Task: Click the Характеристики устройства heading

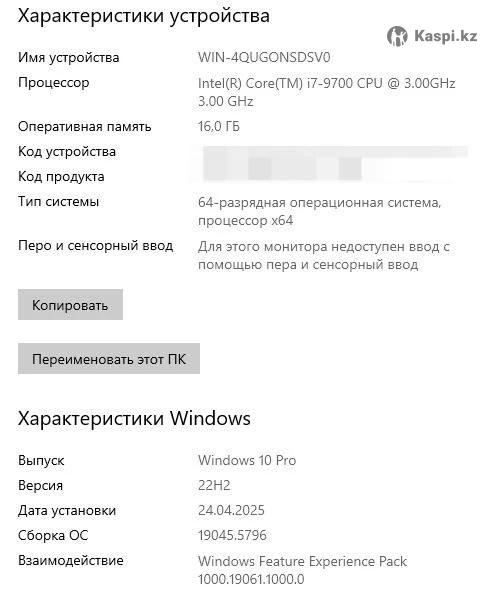Action: tap(144, 16)
